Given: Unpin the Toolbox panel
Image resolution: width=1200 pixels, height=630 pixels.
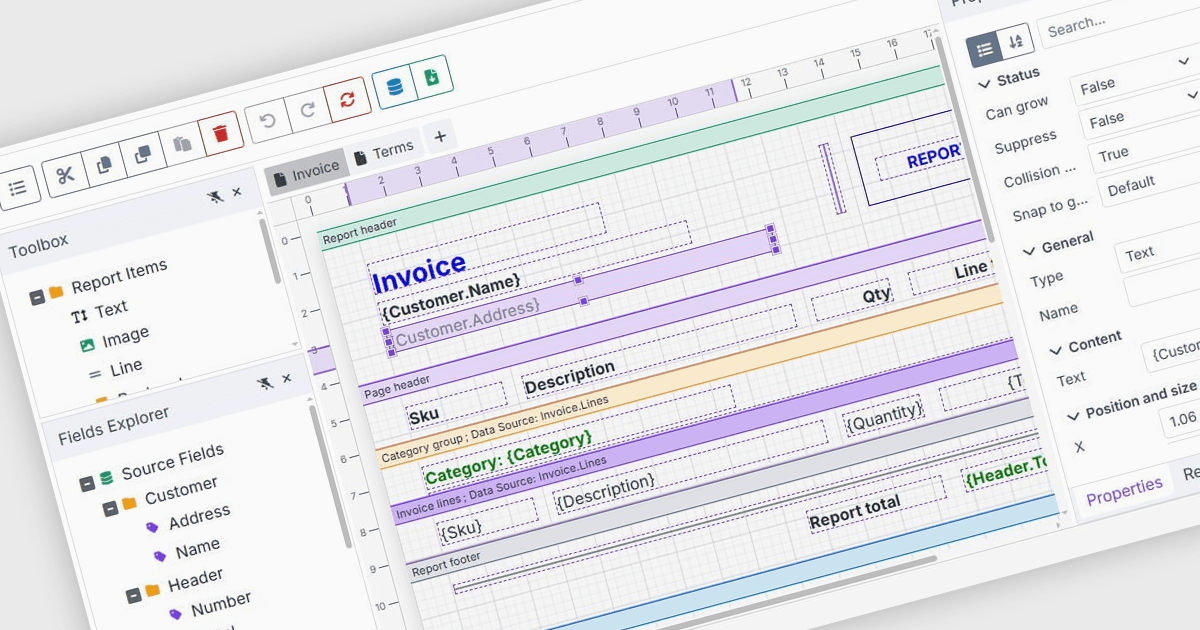Looking at the screenshot, I should [215, 197].
